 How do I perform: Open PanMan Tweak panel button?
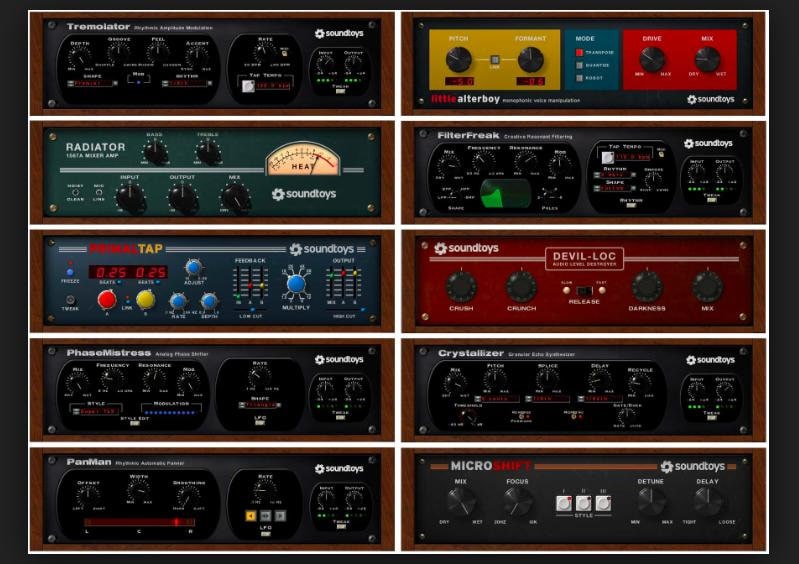(x=340, y=527)
